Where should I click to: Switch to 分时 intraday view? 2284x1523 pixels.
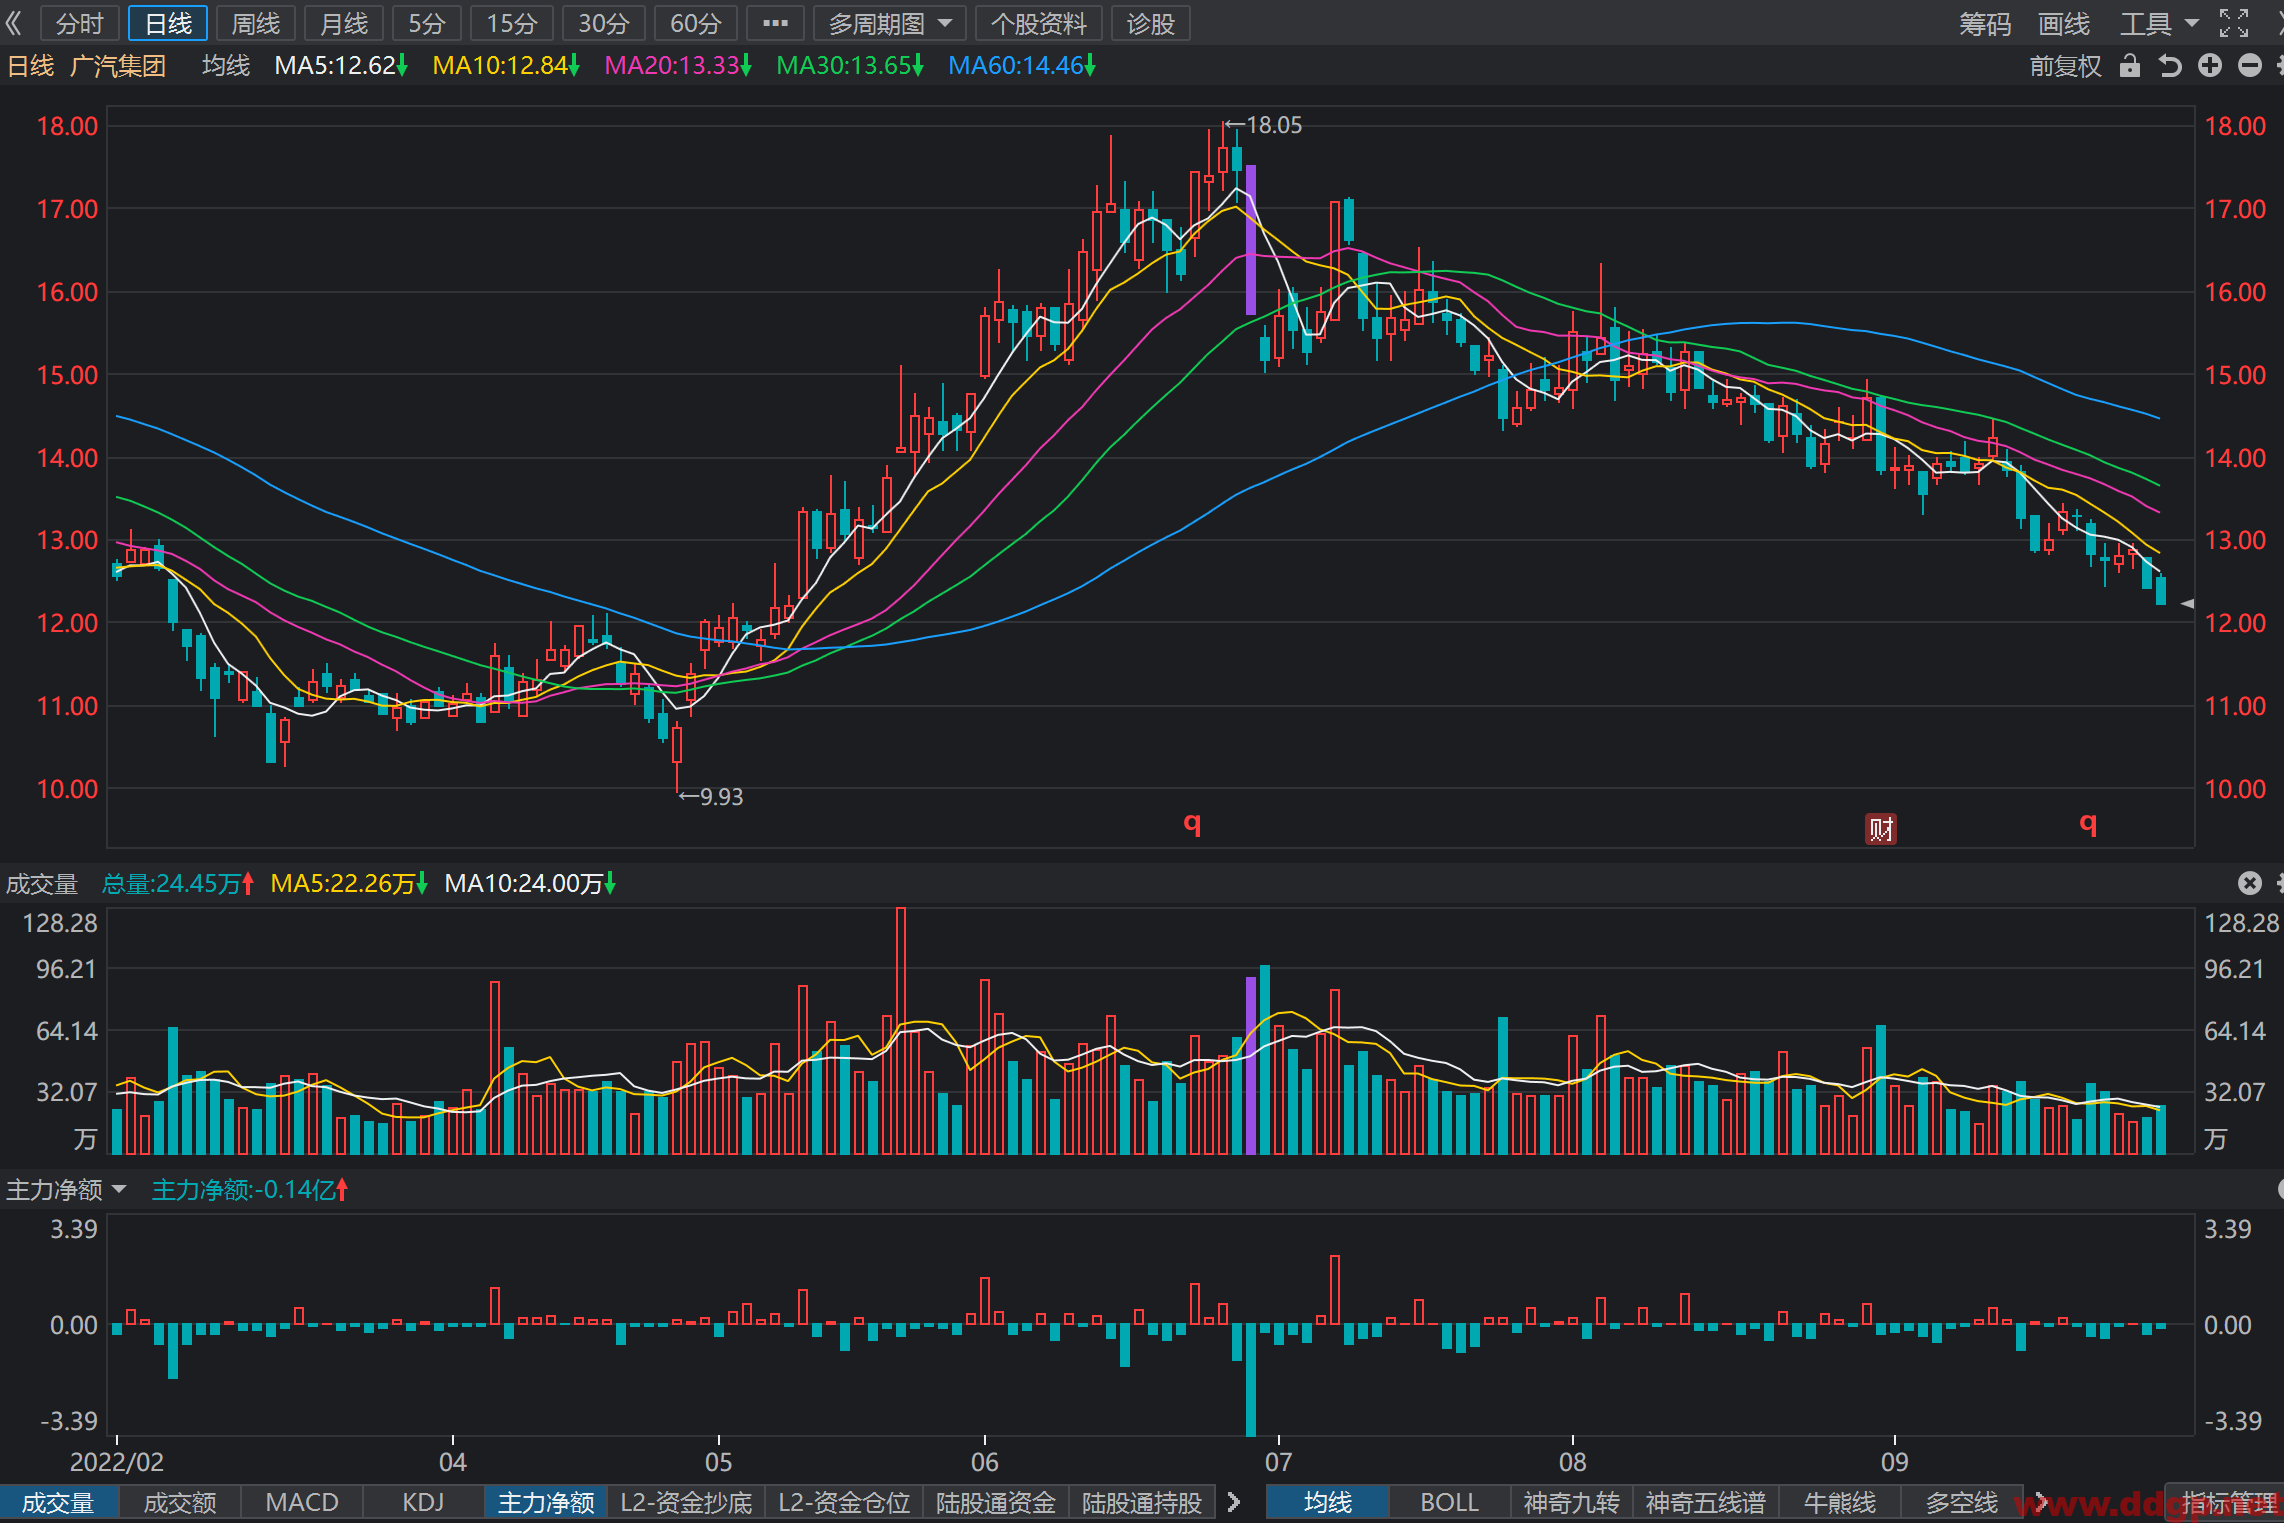point(80,23)
